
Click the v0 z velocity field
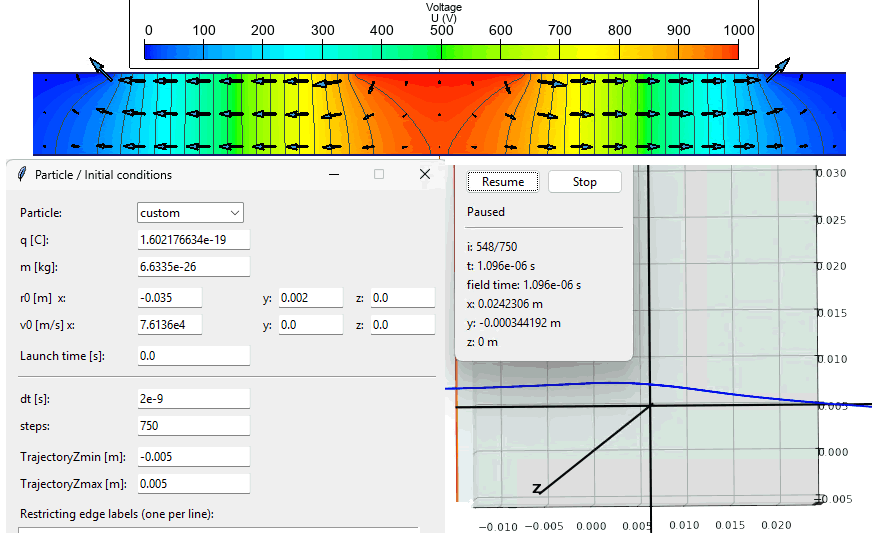403,324
